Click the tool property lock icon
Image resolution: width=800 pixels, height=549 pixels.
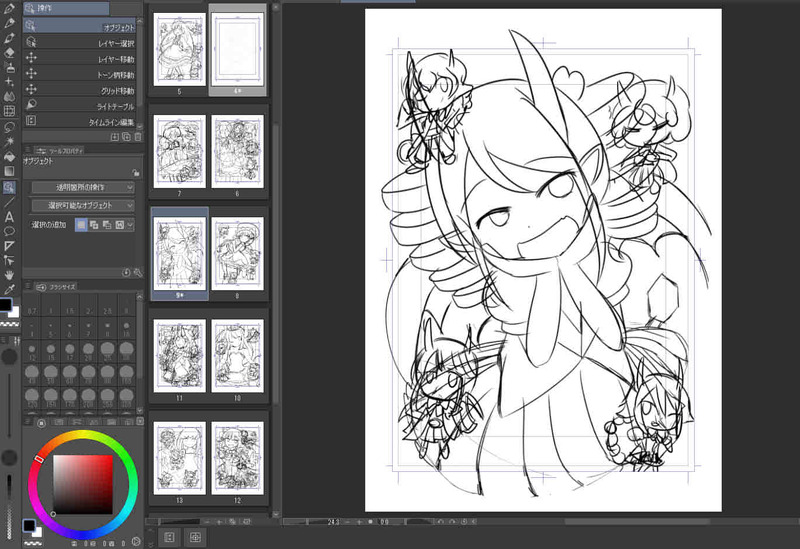tap(135, 172)
